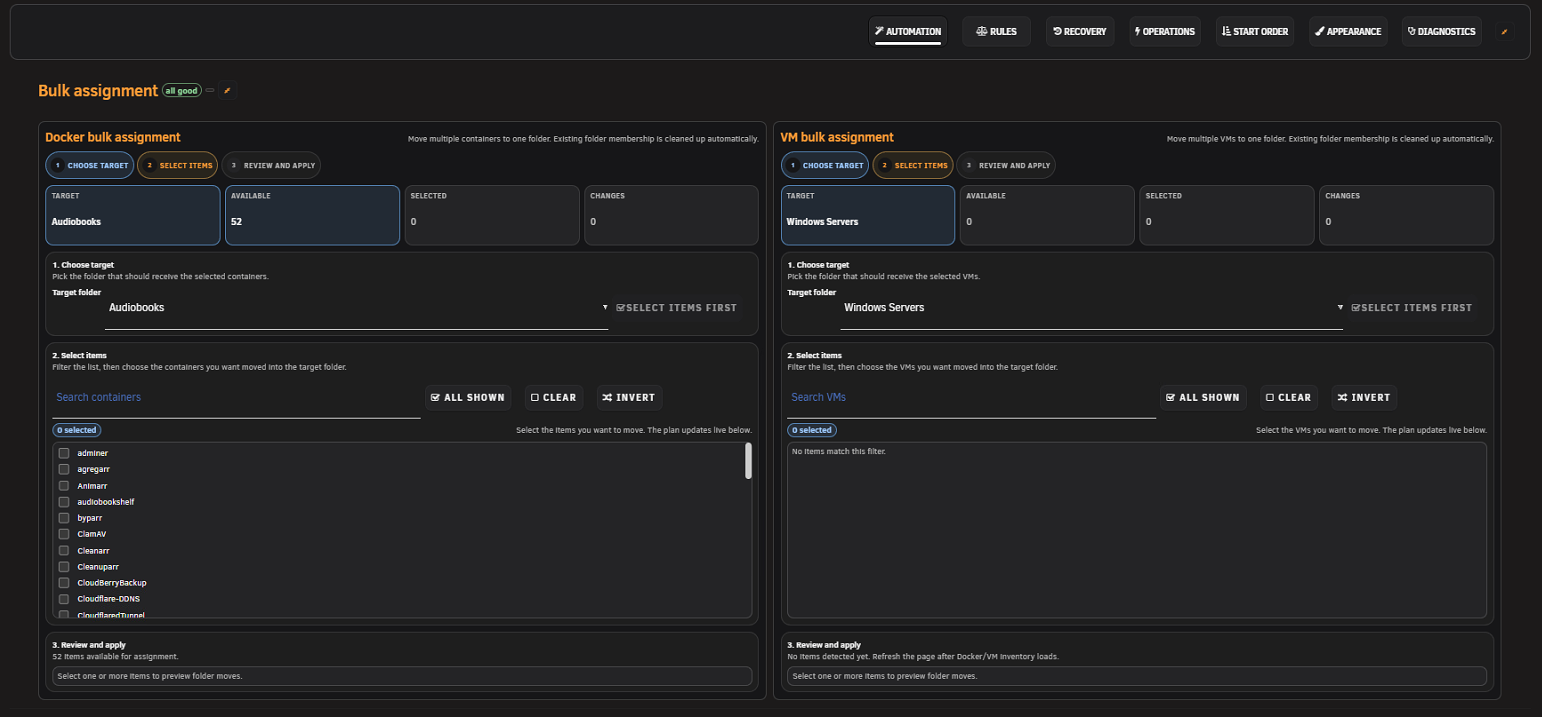1542x717 pixels.
Task: Select VM step 1 Choose Target pill
Action: 825,165
